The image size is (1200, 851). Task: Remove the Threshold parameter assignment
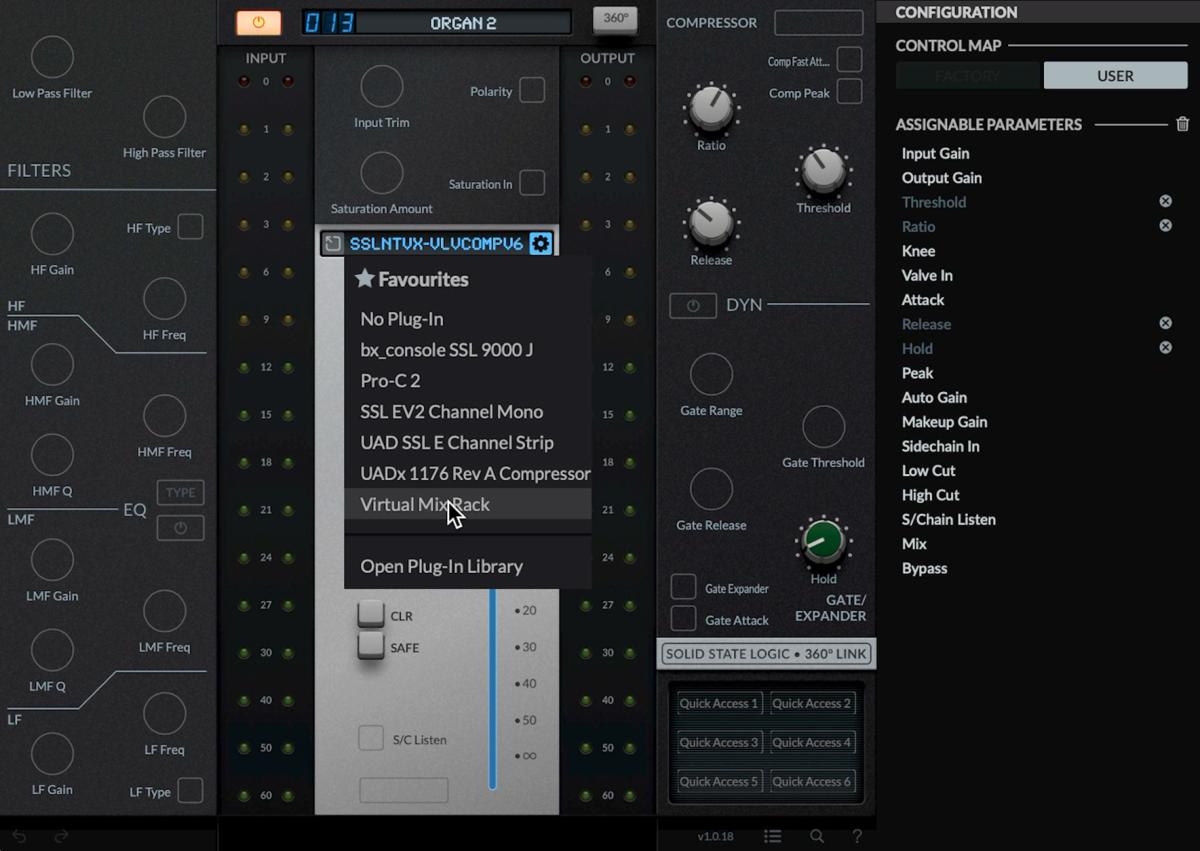[1165, 200]
